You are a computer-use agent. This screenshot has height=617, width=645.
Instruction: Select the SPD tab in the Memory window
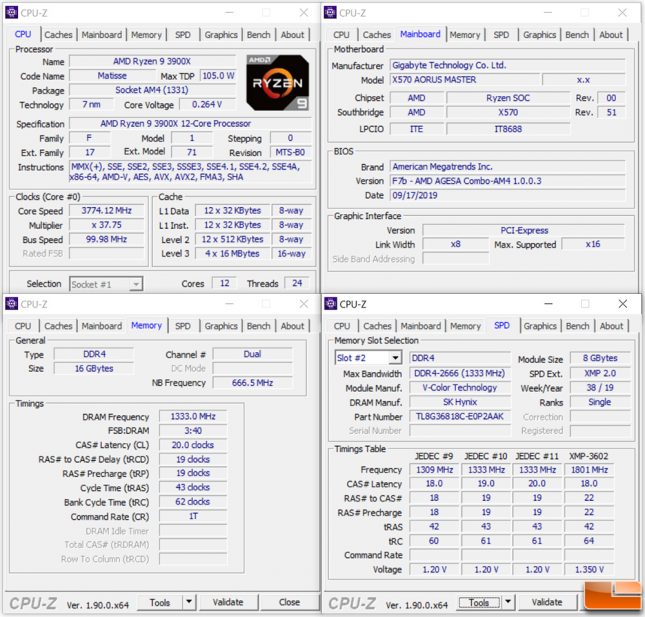tap(183, 326)
